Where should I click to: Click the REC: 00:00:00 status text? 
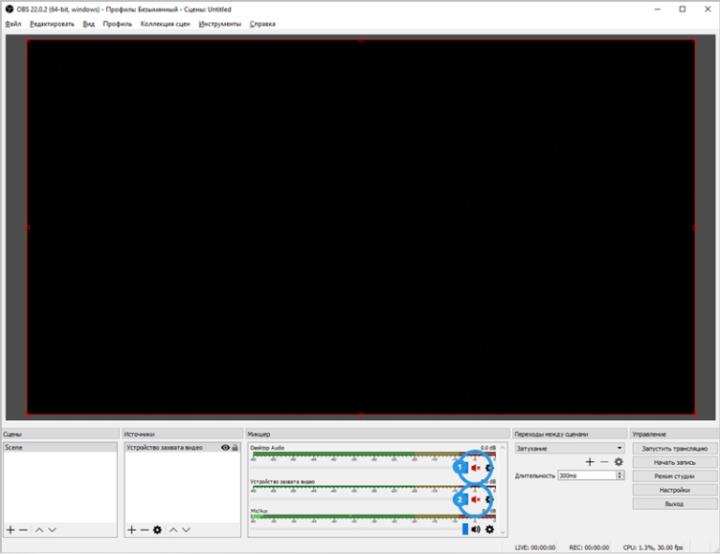[589, 548]
